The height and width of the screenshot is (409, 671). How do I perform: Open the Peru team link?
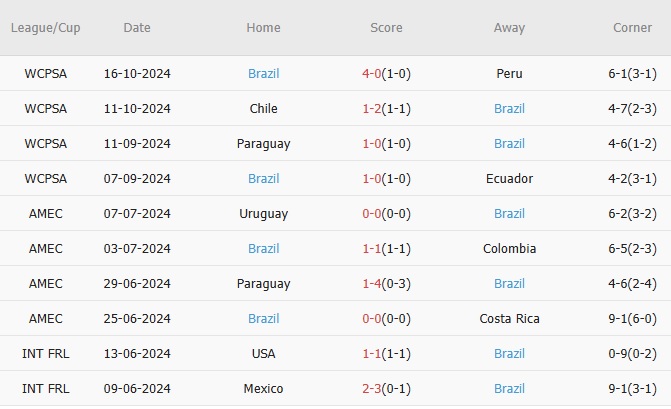click(x=509, y=74)
